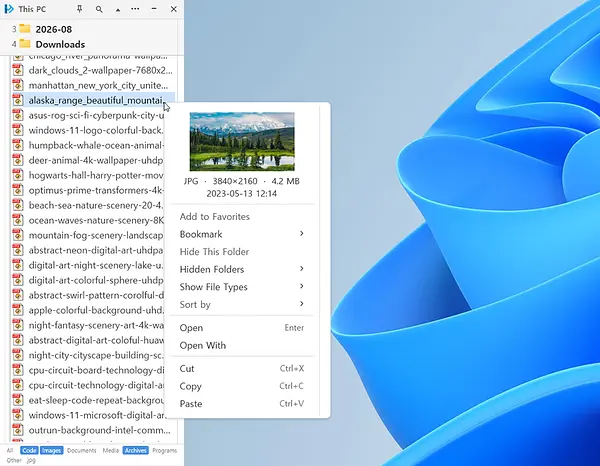This screenshot has width=600, height=466.
Task: Click the app logo beside This PC
Action: click(x=9, y=9)
